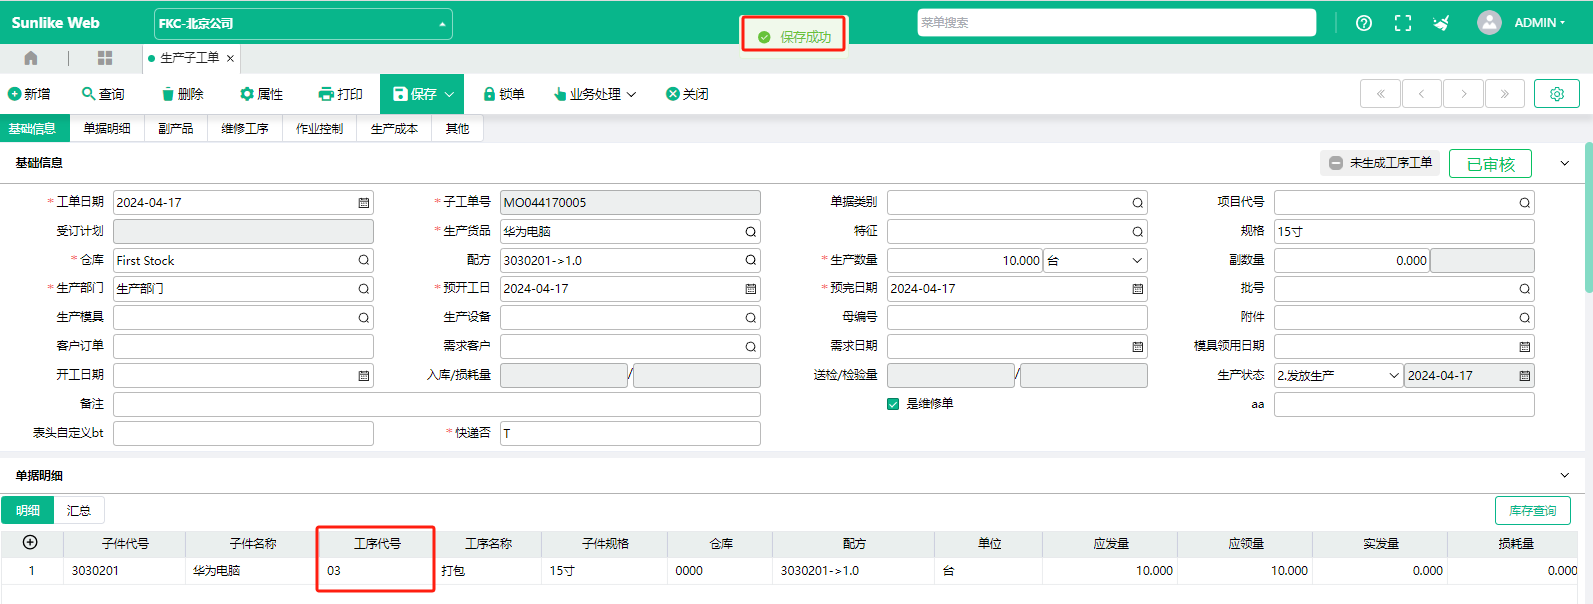The image size is (1593, 604).
Task: Click lookup icon in 需求客户 field
Action: (x=751, y=347)
